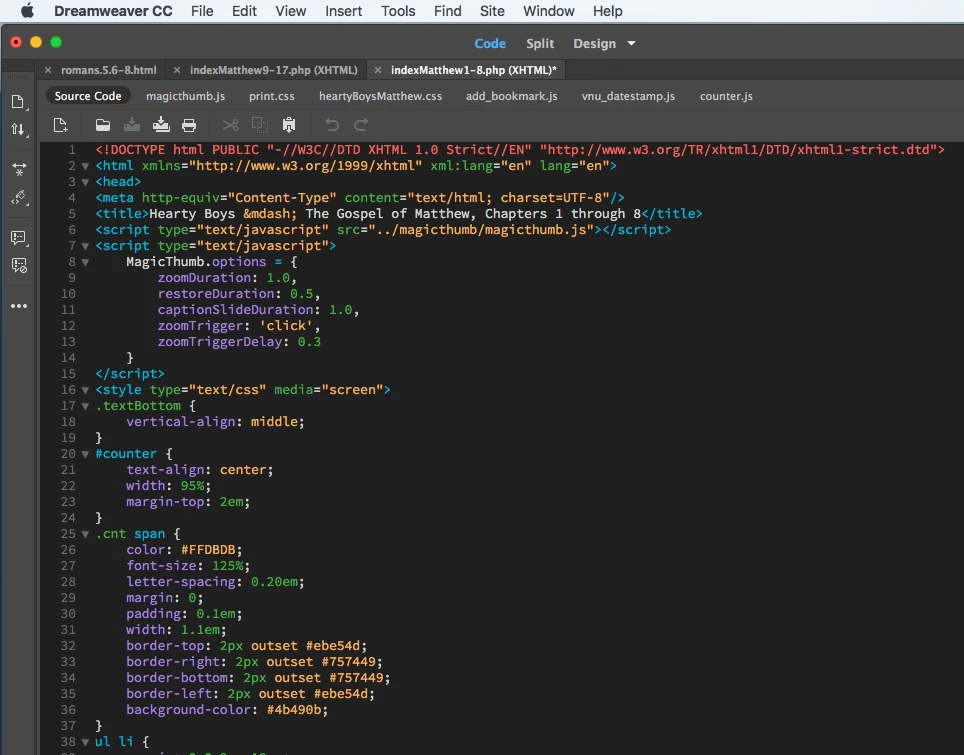Image resolution: width=964 pixels, height=755 pixels.
Task: Click the #FFDBDB color value on line 26
Action: pyautogui.click(x=208, y=550)
